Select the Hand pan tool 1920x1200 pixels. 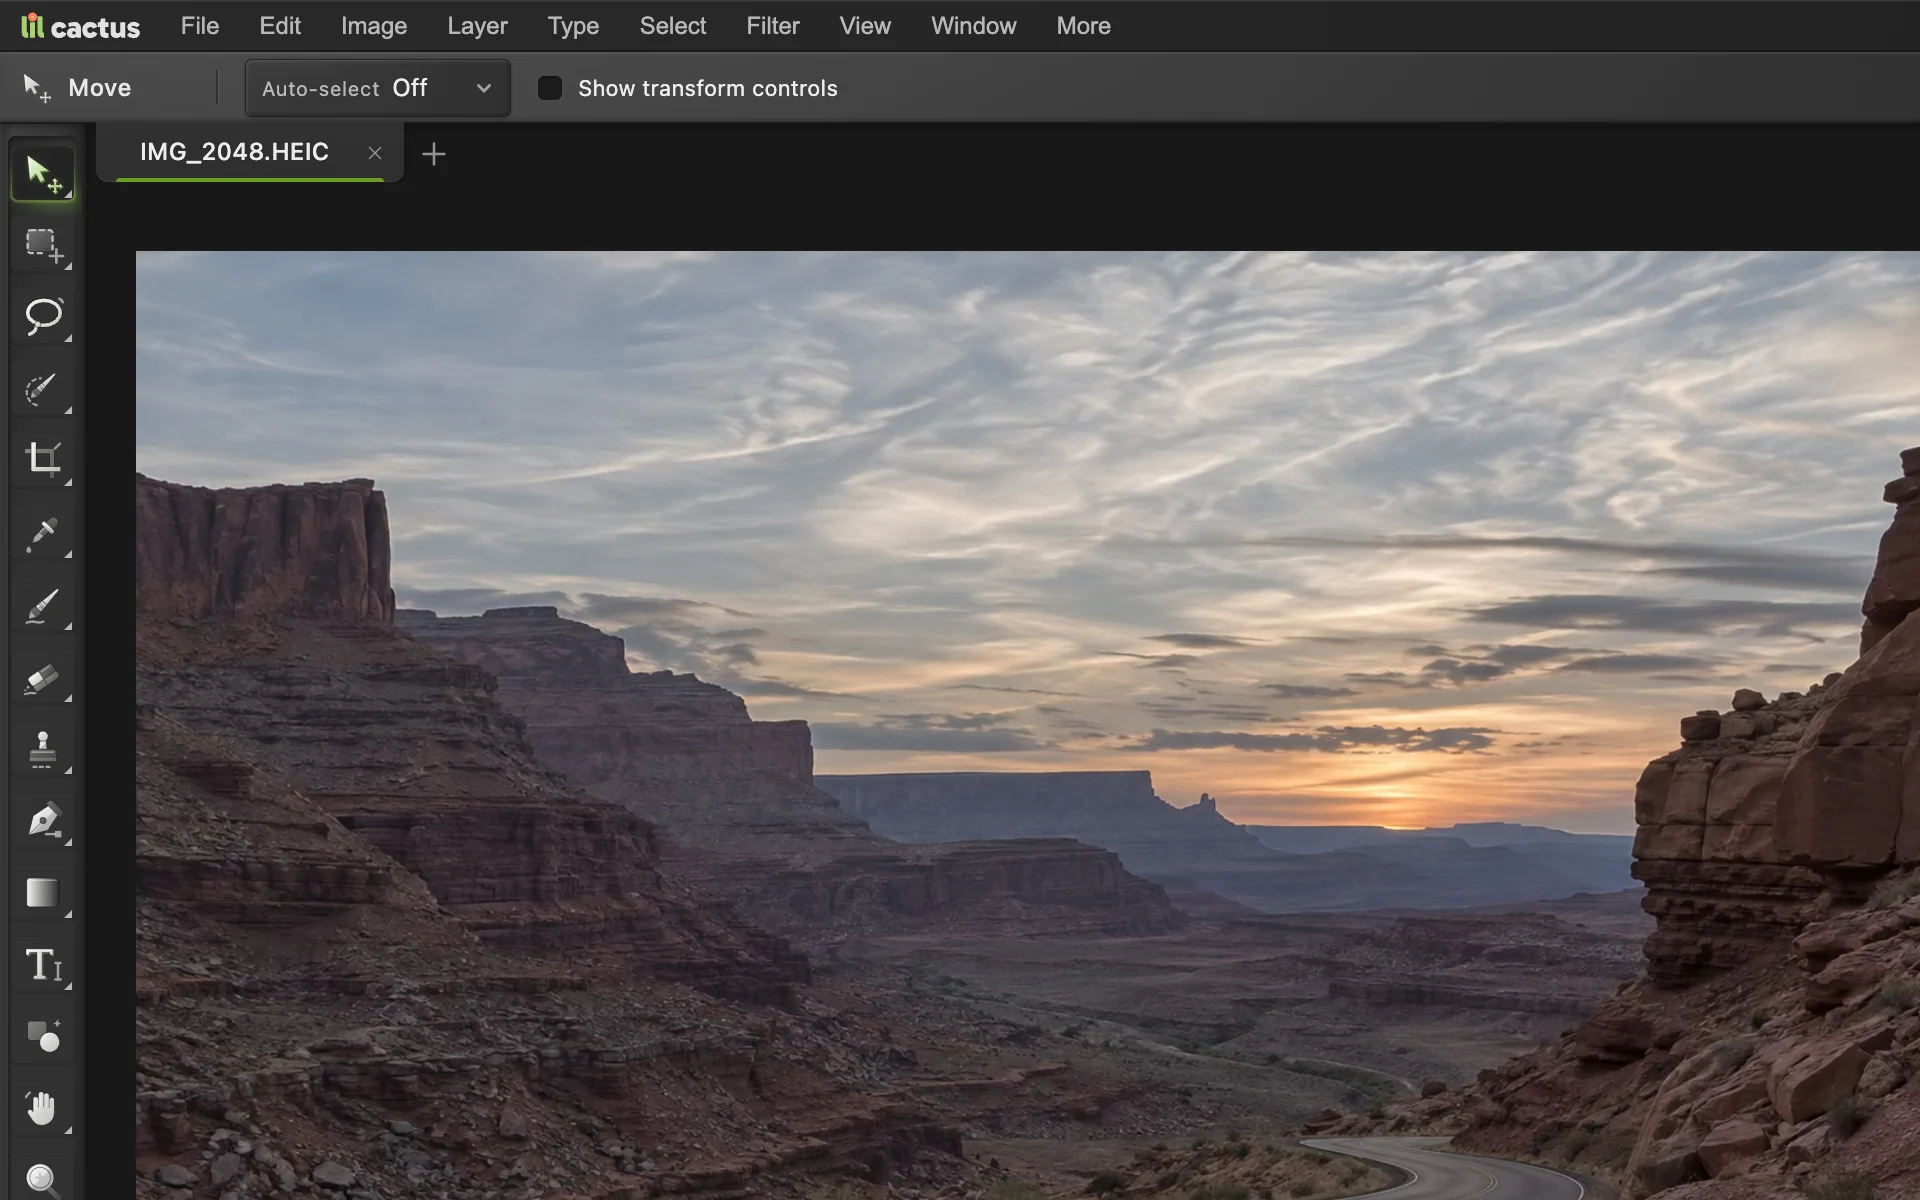(x=43, y=1108)
